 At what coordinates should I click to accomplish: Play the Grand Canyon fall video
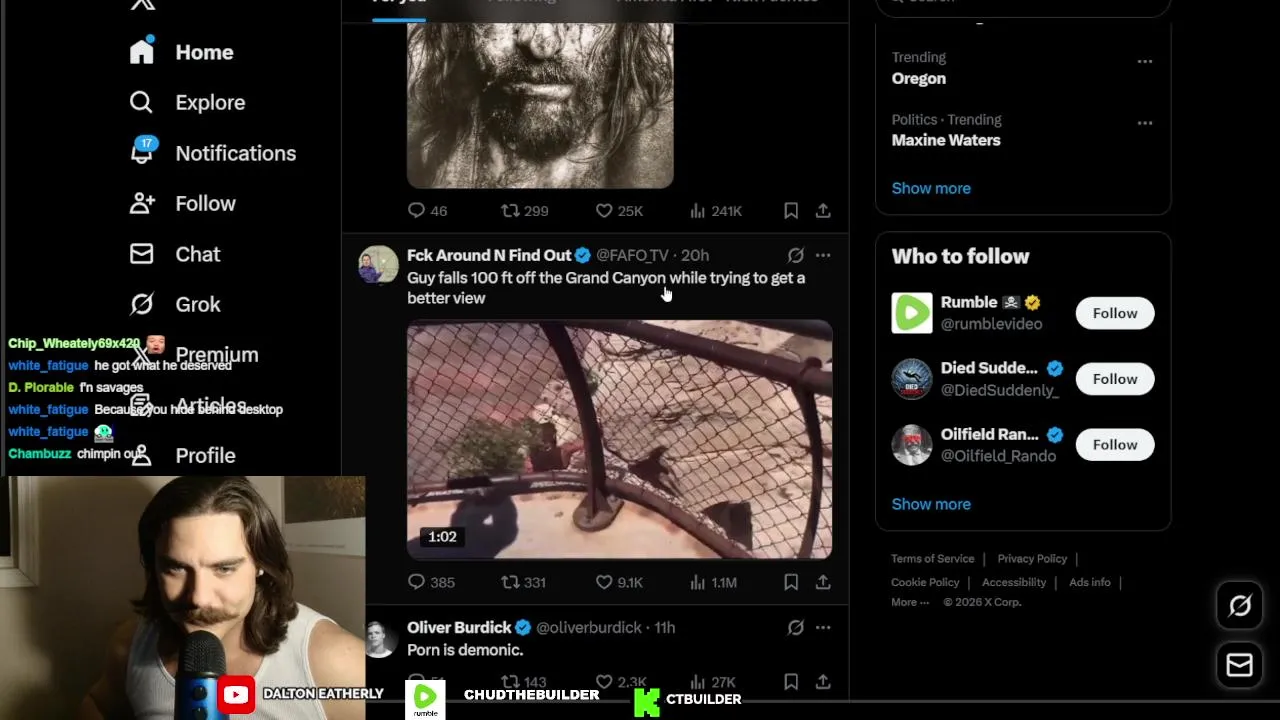[x=619, y=439]
